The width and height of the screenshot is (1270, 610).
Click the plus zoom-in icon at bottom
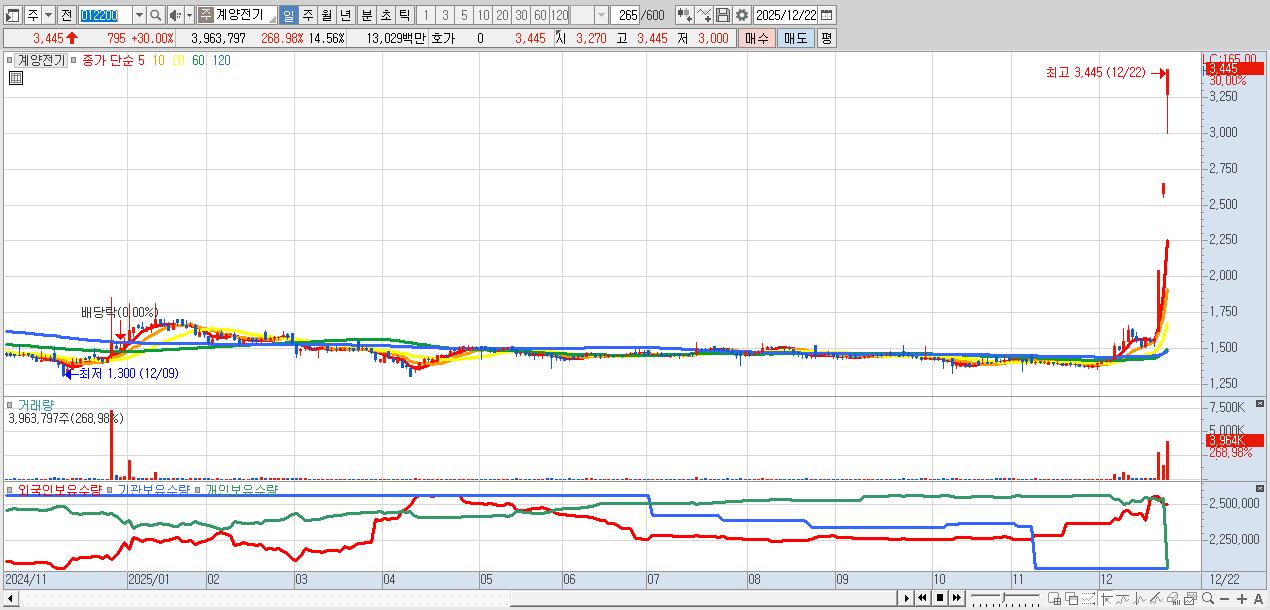[x=1242, y=598]
